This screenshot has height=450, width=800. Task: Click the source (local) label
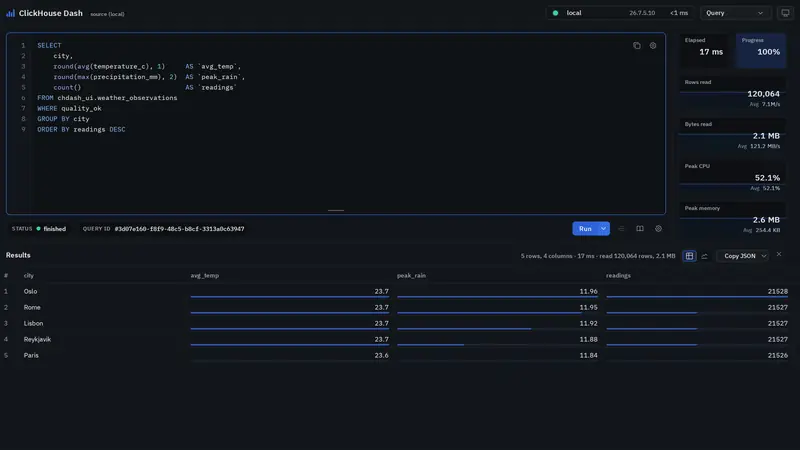click(x=107, y=14)
